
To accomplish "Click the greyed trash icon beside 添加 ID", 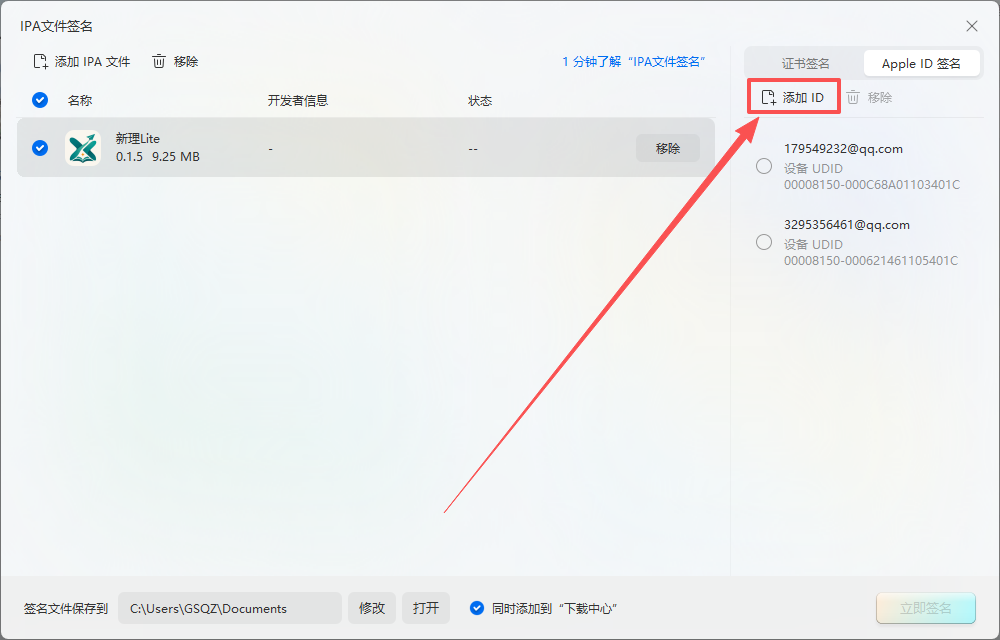I will 853,98.
